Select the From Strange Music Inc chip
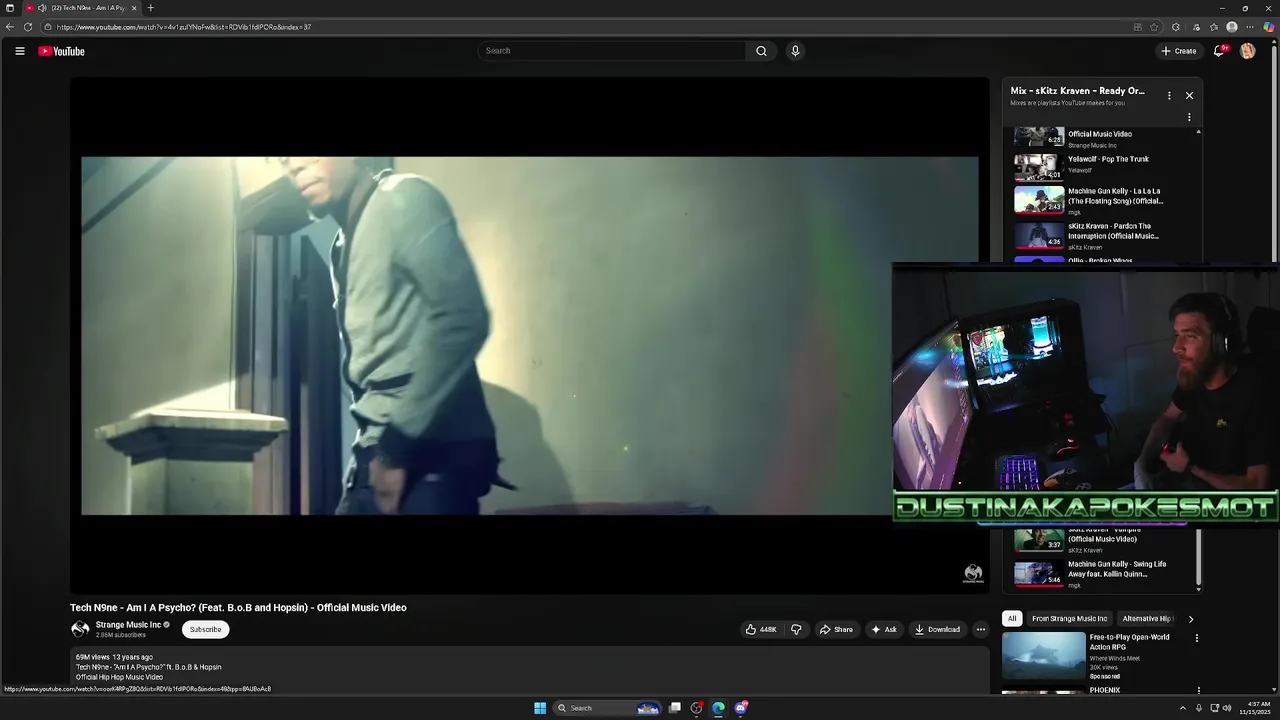The image size is (1280, 720). (1069, 618)
